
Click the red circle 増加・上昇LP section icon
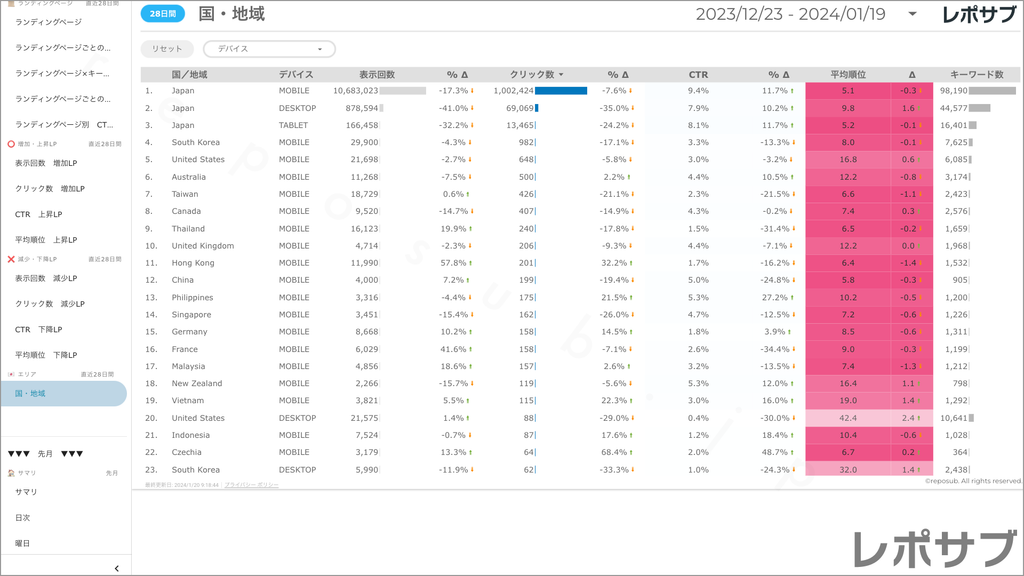point(11,144)
